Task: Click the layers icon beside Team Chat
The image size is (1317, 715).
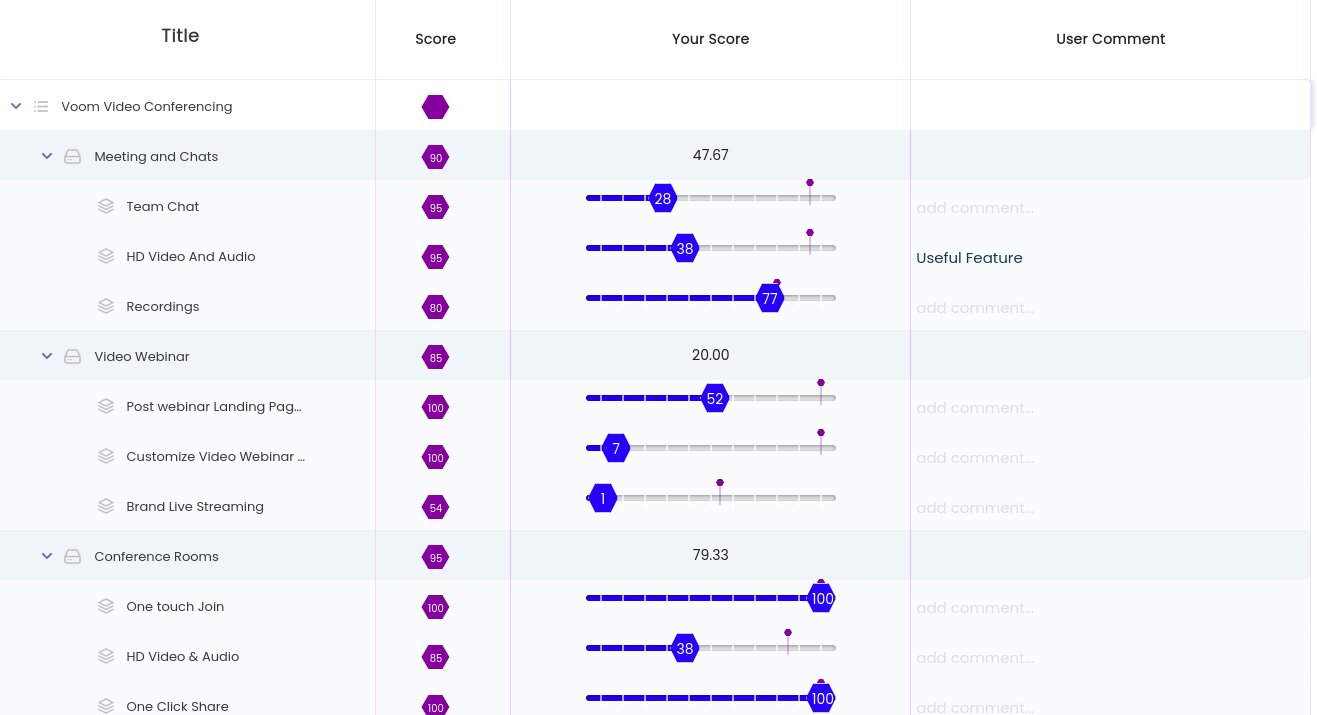Action: pos(106,206)
